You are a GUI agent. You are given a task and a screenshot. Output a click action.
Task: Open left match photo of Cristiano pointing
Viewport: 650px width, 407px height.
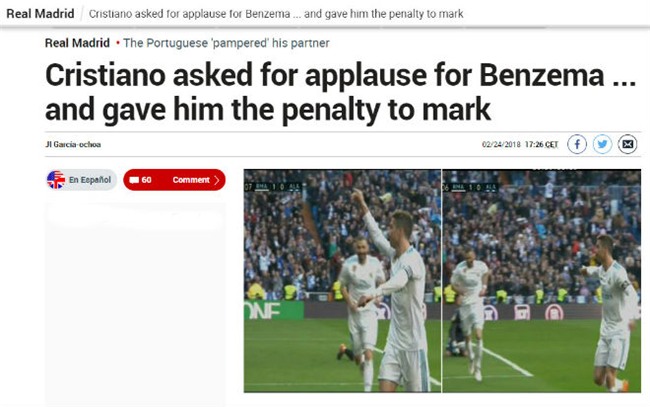click(x=342, y=281)
